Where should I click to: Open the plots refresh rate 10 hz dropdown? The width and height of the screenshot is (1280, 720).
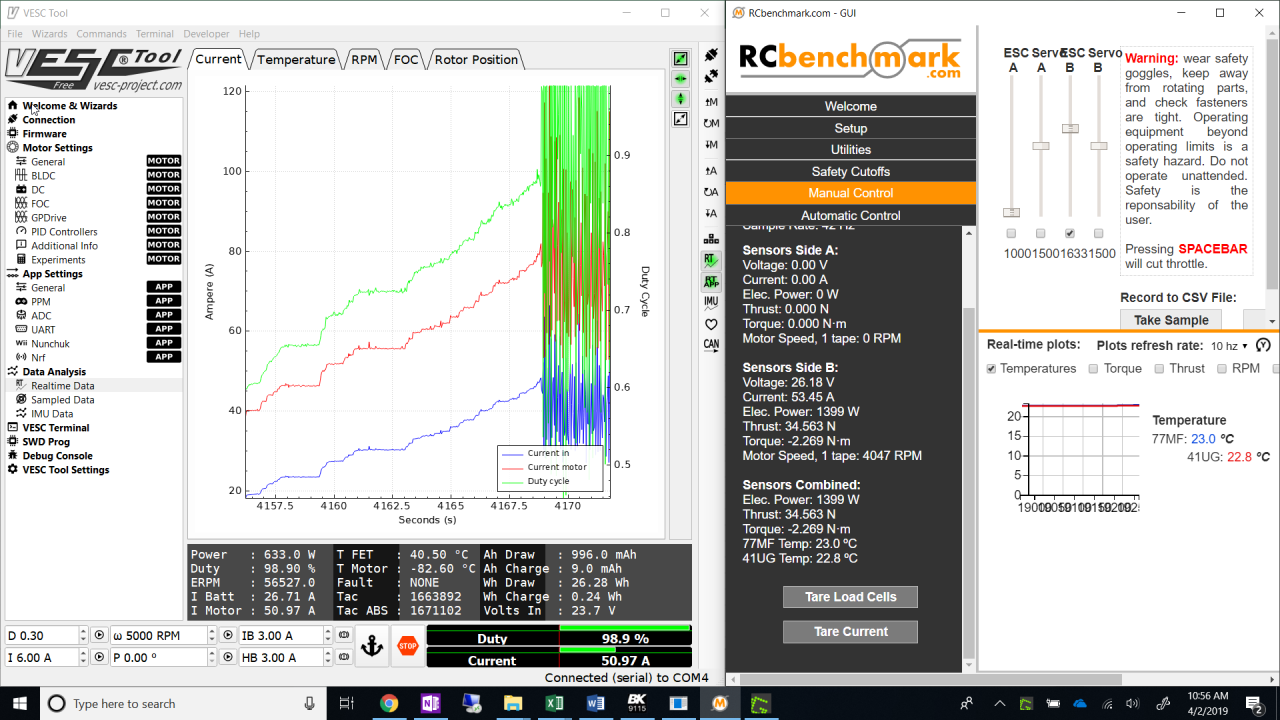[x=1229, y=346]
